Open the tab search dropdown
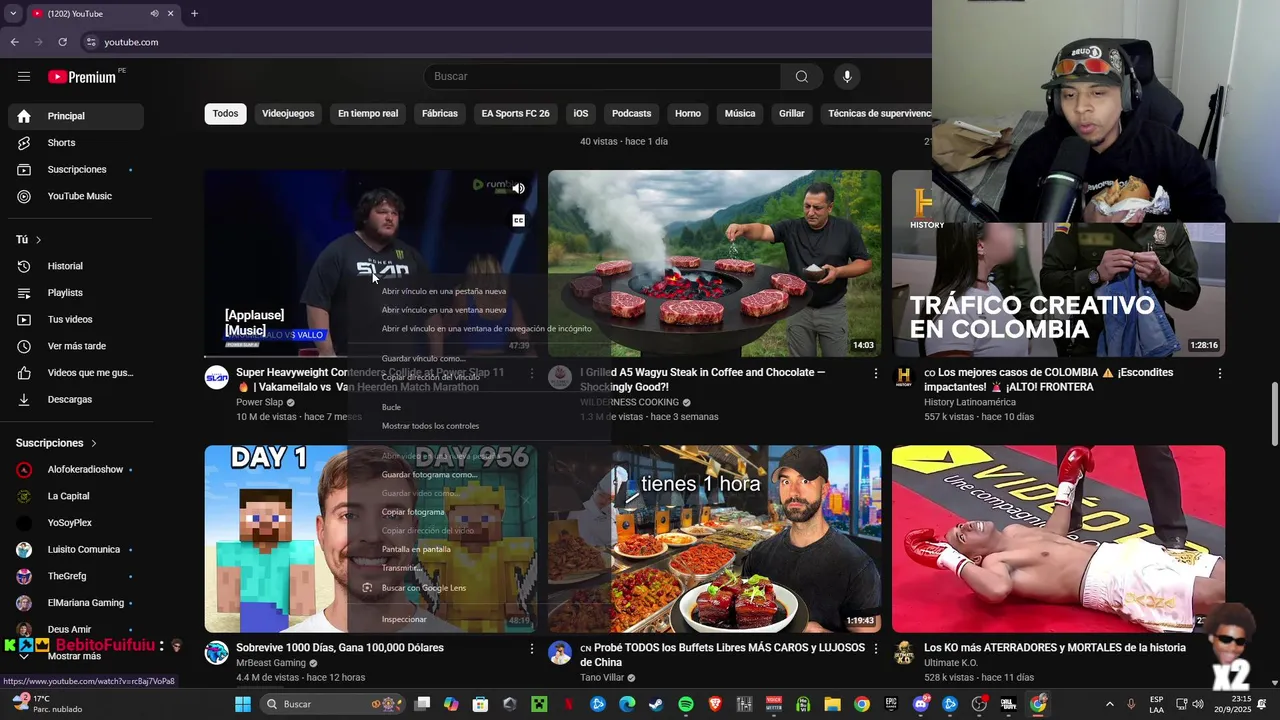 tap(13, 14)
